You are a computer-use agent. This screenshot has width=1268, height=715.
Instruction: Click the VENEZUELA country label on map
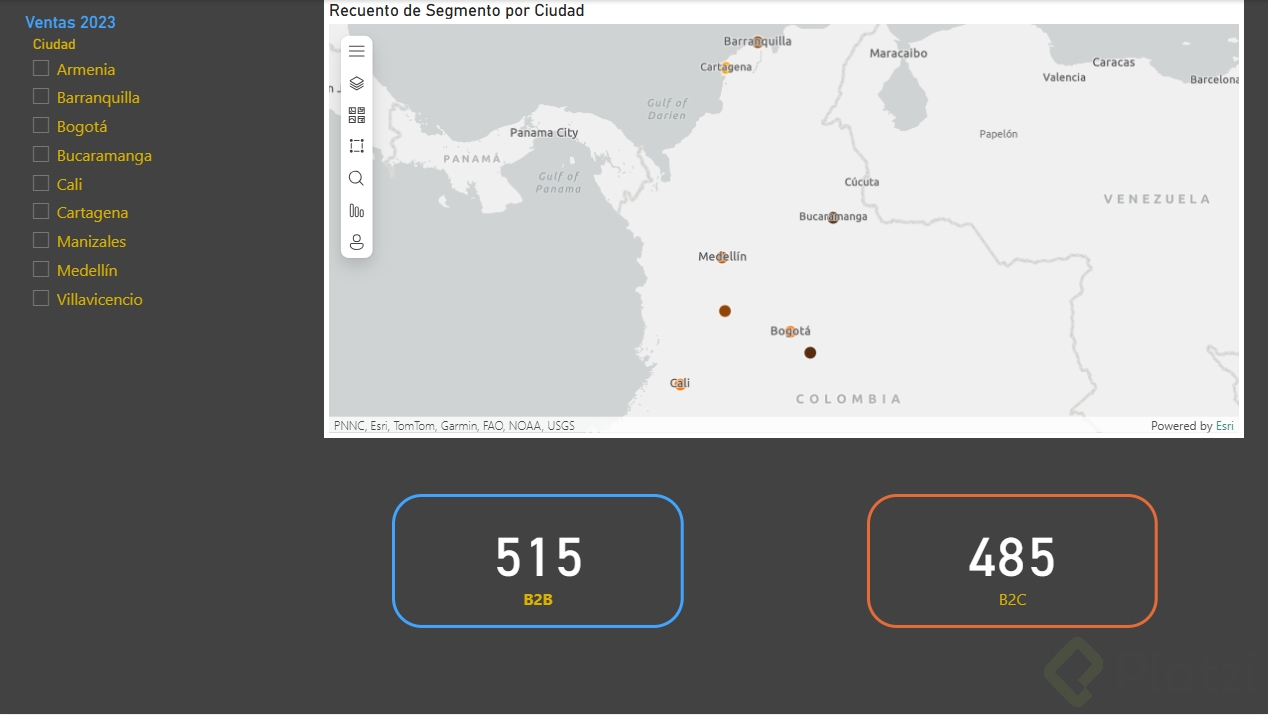click(1157, 199)
